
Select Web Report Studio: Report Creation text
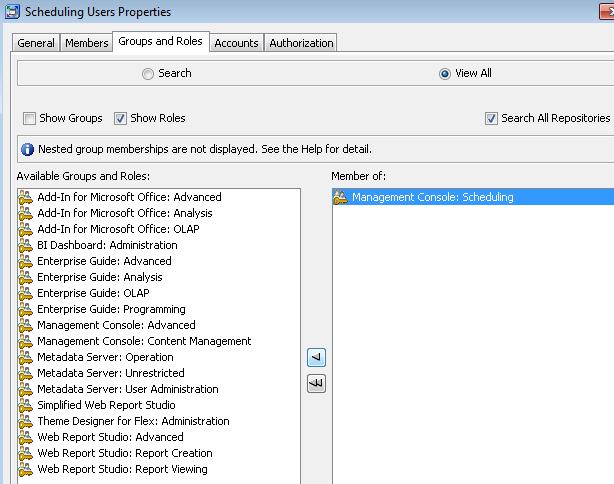(x=125, y=453)
